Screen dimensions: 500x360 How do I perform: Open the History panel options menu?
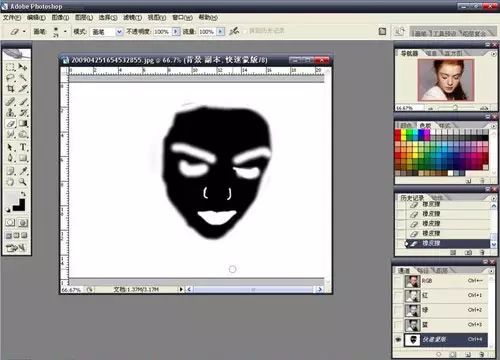pos(493,198)
